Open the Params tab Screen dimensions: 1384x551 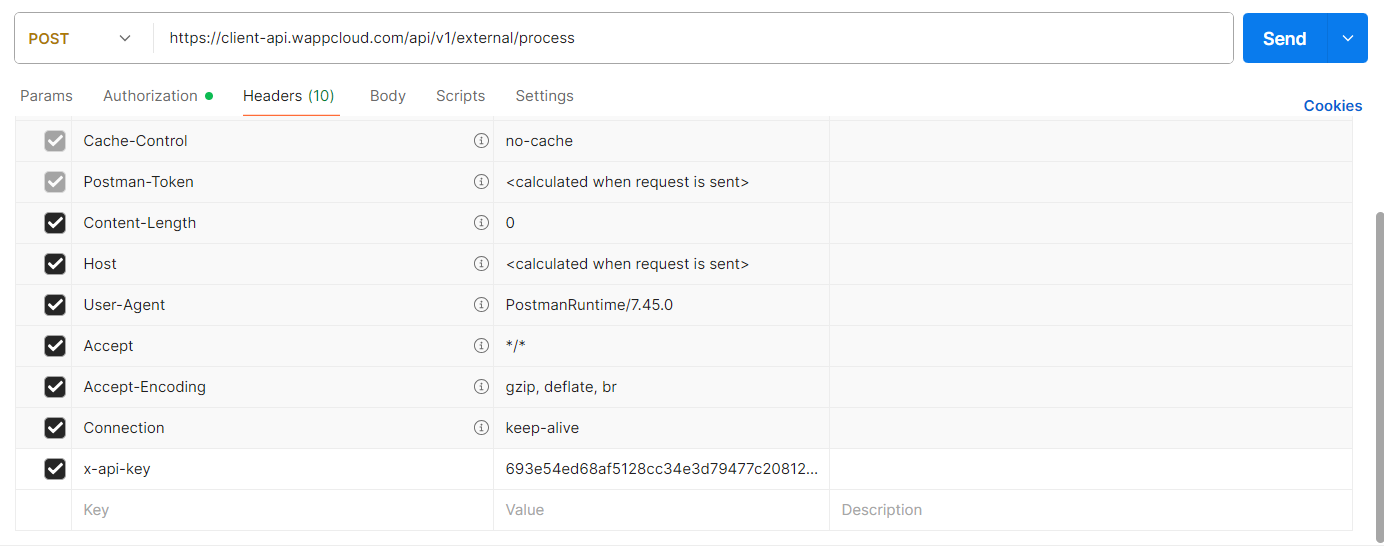tap(46, 96)
